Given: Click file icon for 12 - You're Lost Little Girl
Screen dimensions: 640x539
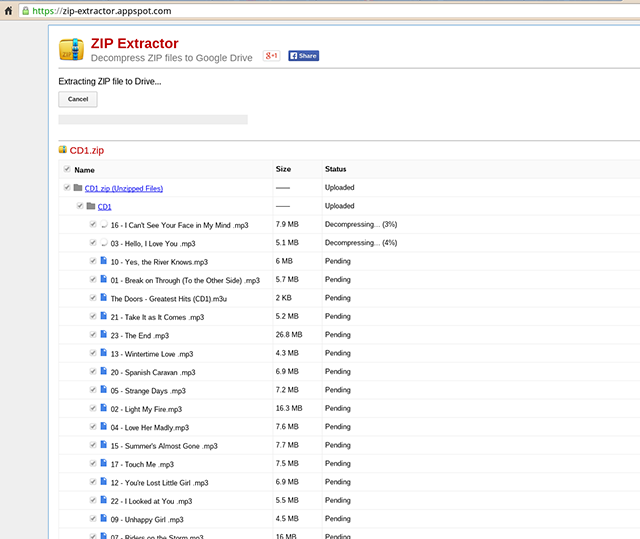Looking at the screenshot, I should pyautogui.click(x=104, y=481).
